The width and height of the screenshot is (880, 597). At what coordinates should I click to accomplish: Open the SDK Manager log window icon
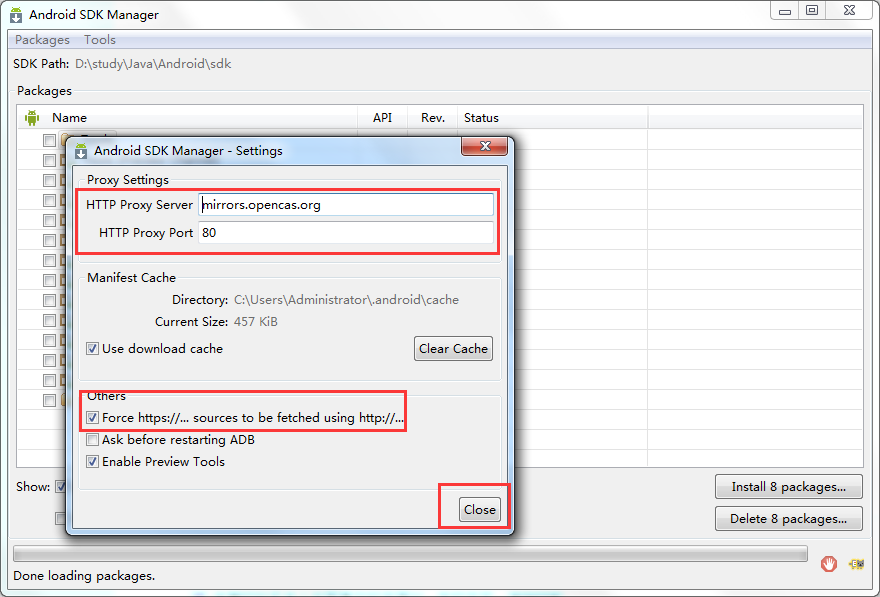(x=857, y=564)
